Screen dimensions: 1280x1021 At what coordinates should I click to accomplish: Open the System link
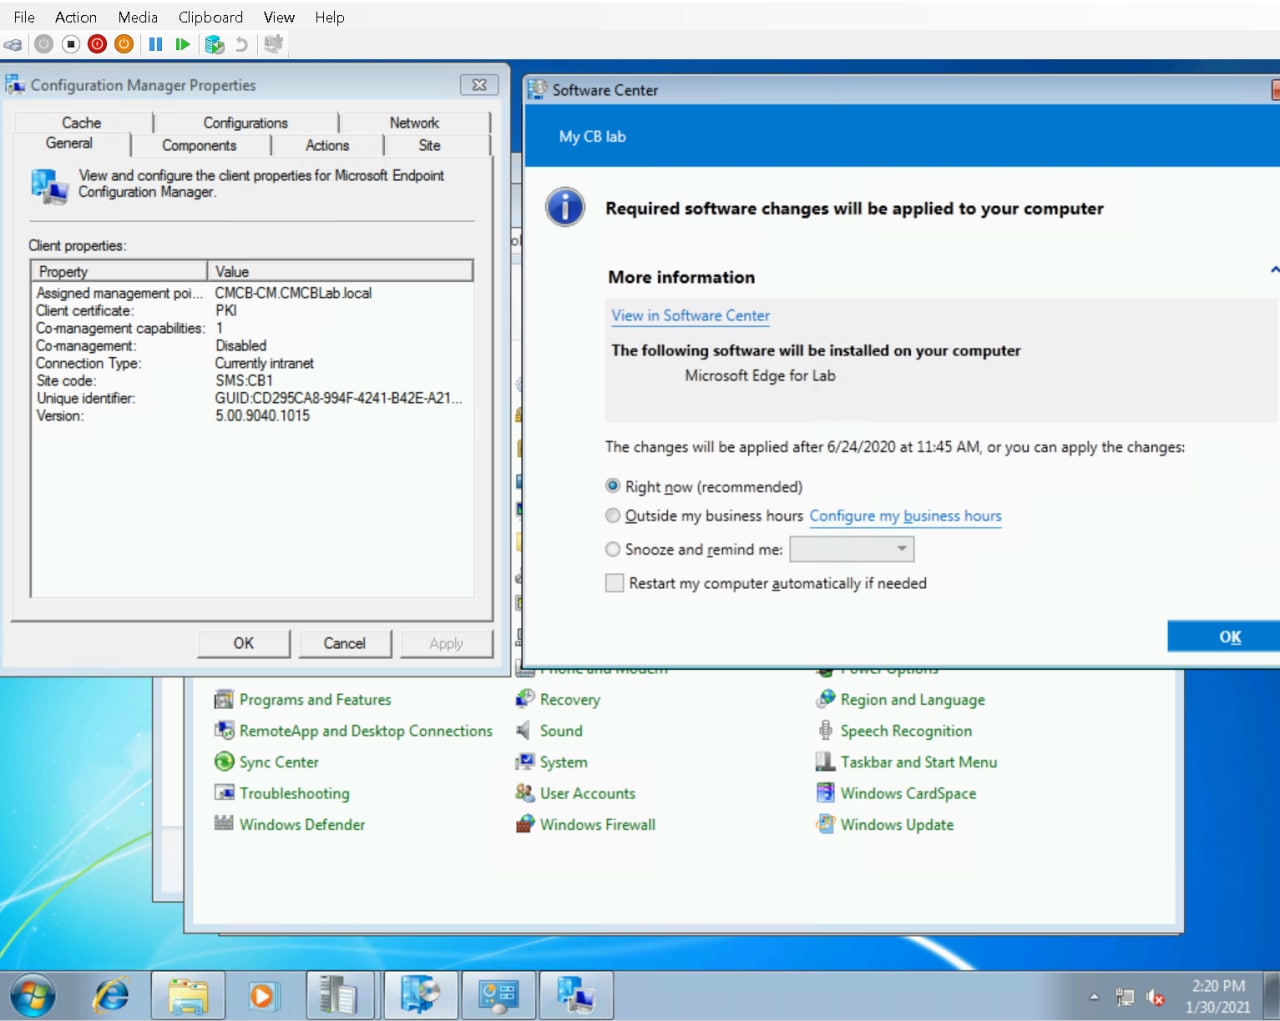(564, 762)
